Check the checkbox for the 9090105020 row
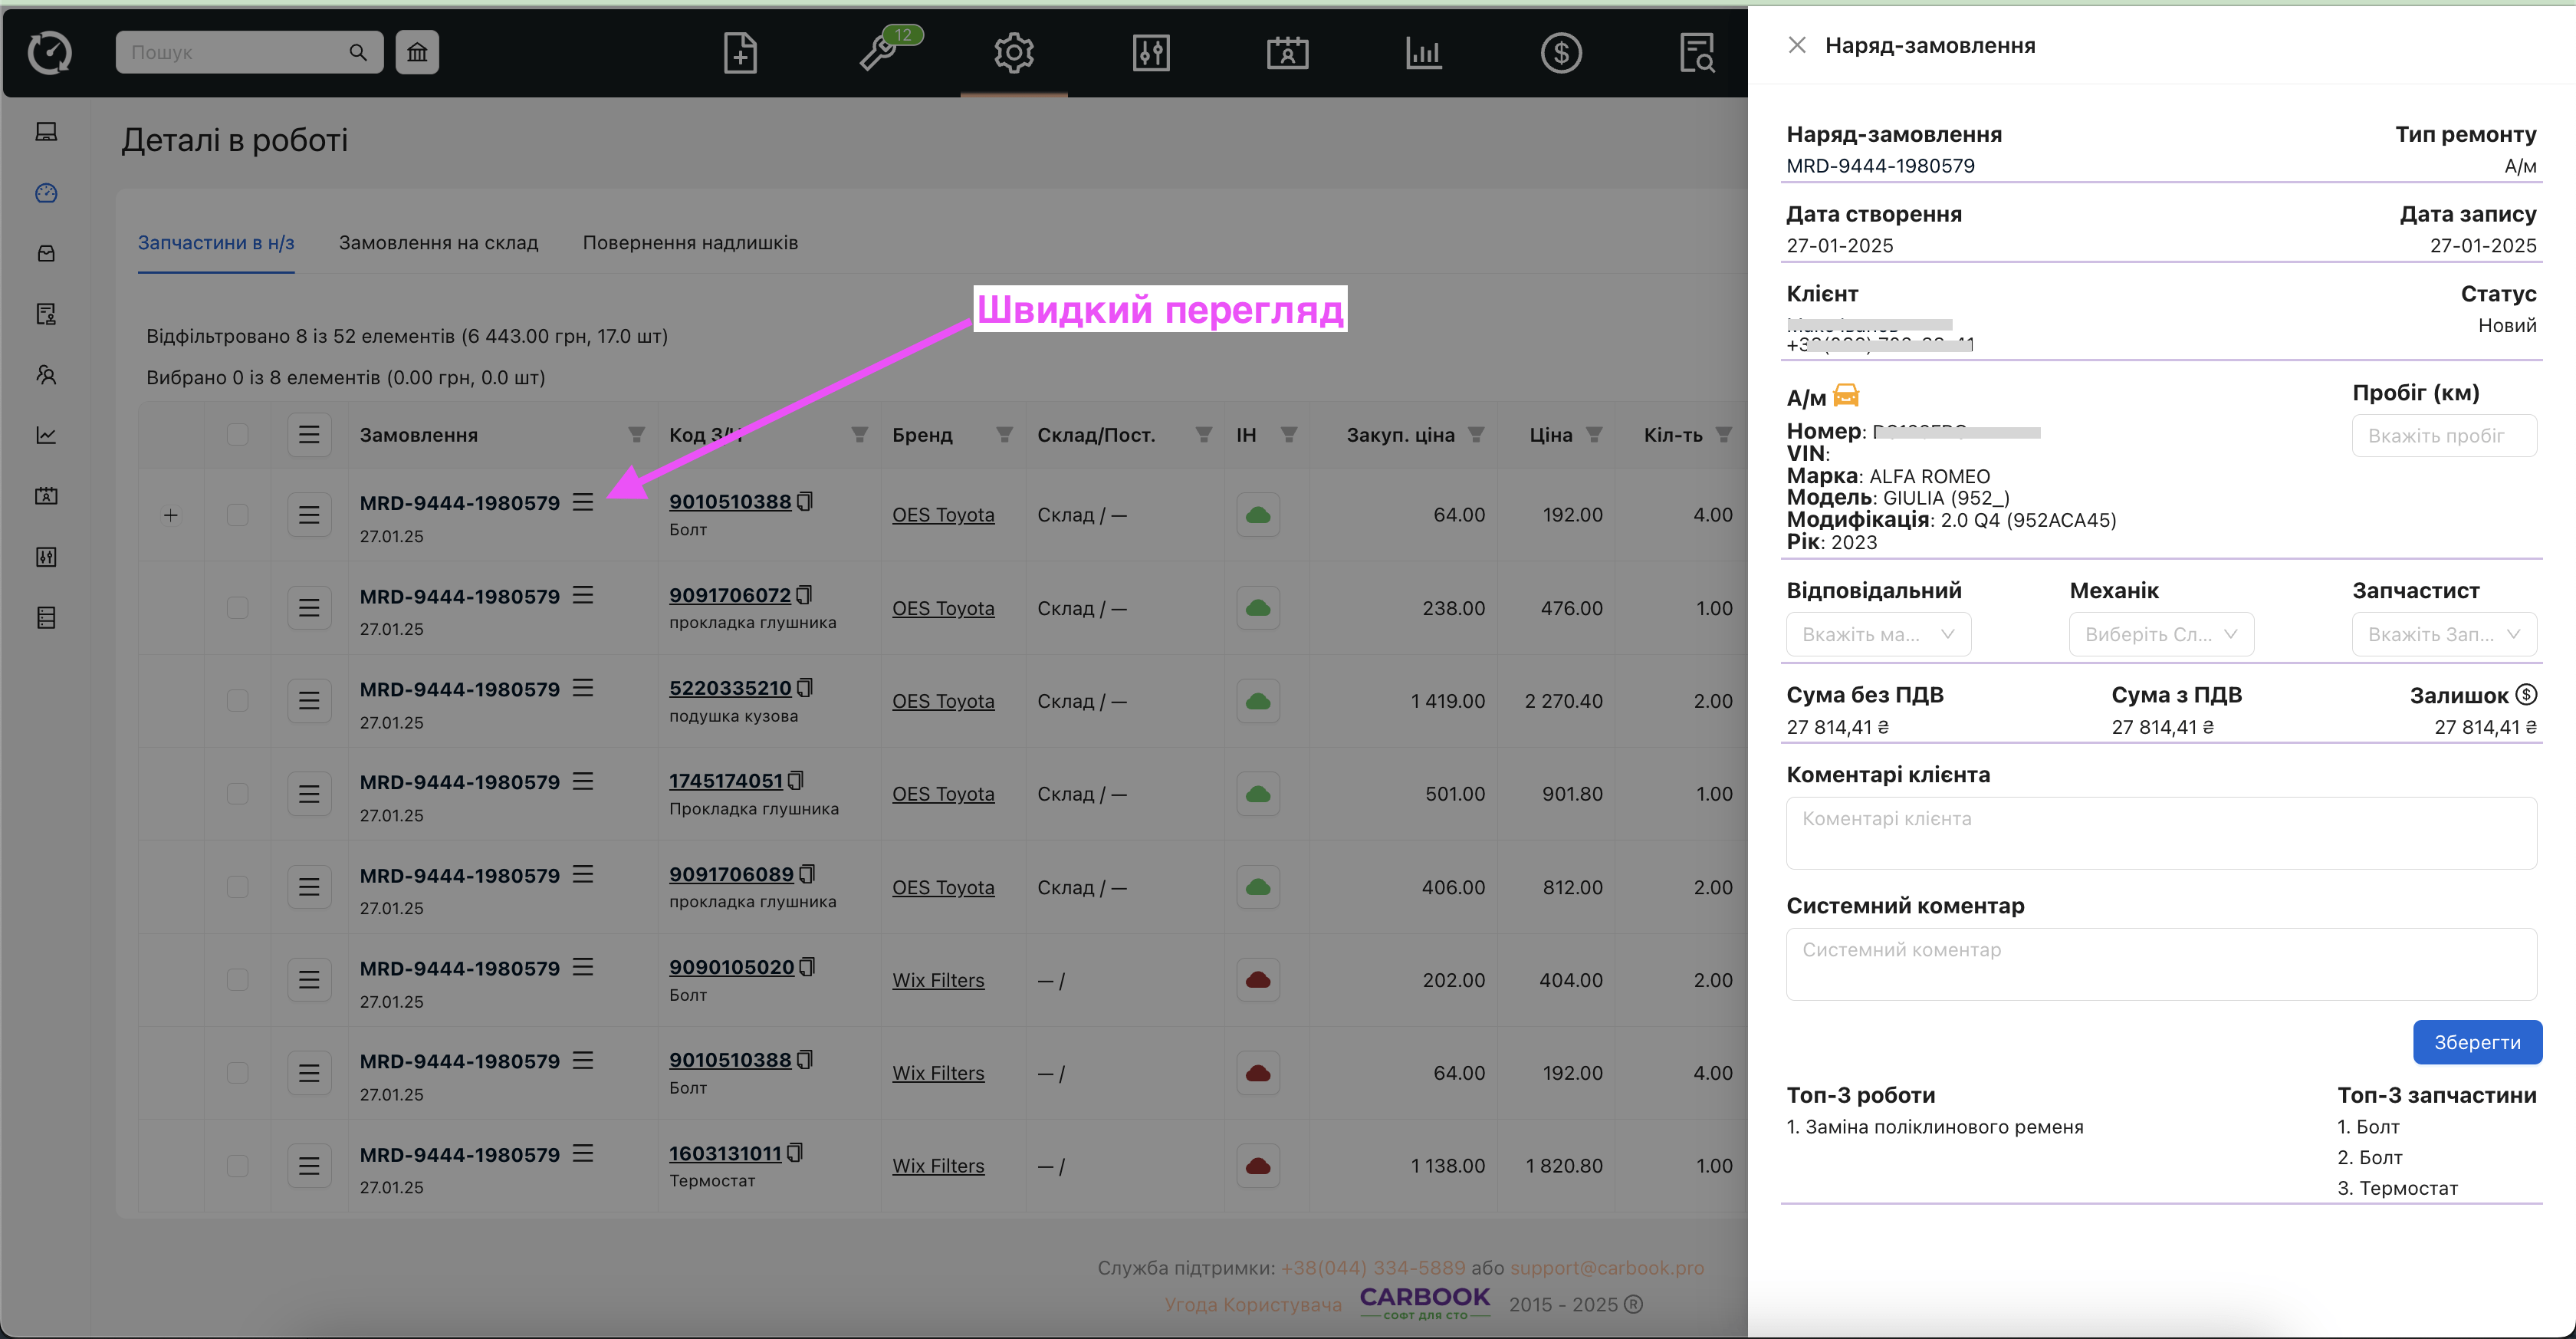Screen dimensions: 2576x1339 coord(237,980)
